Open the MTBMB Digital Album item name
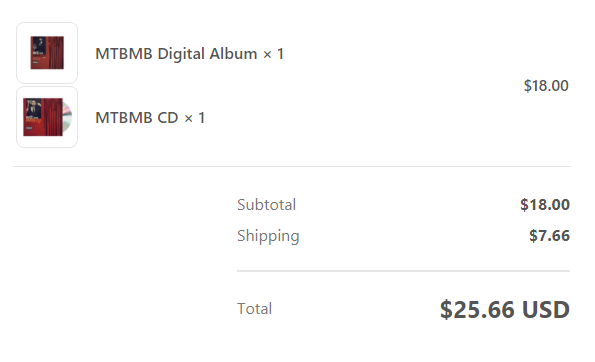This screenshot has width=595, height=362. pos(176,54)
